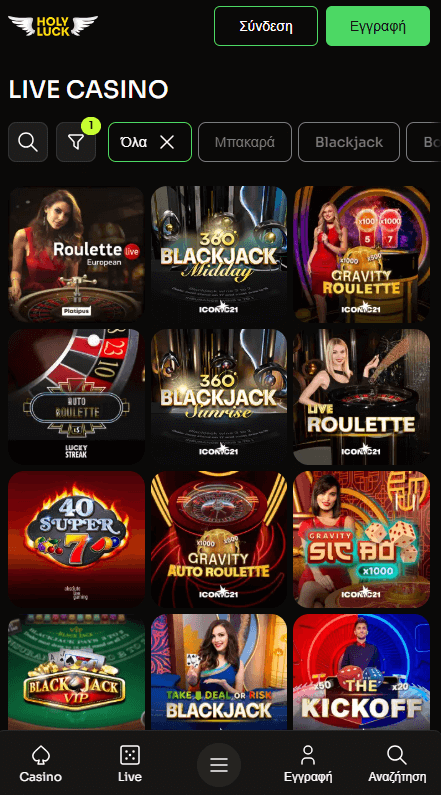Select the Μπακαρά category tab
The image size is (441, 795).
click(245, 142)
